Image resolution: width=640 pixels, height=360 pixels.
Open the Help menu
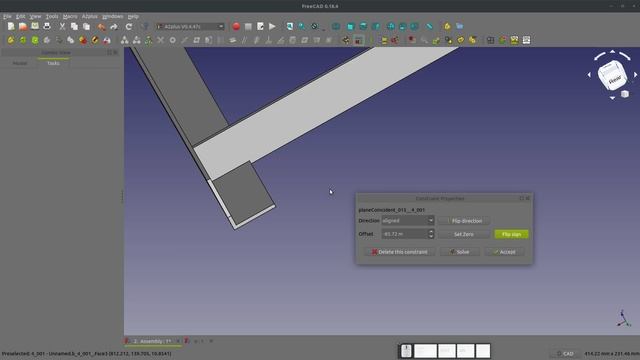[x=133, y=16]
